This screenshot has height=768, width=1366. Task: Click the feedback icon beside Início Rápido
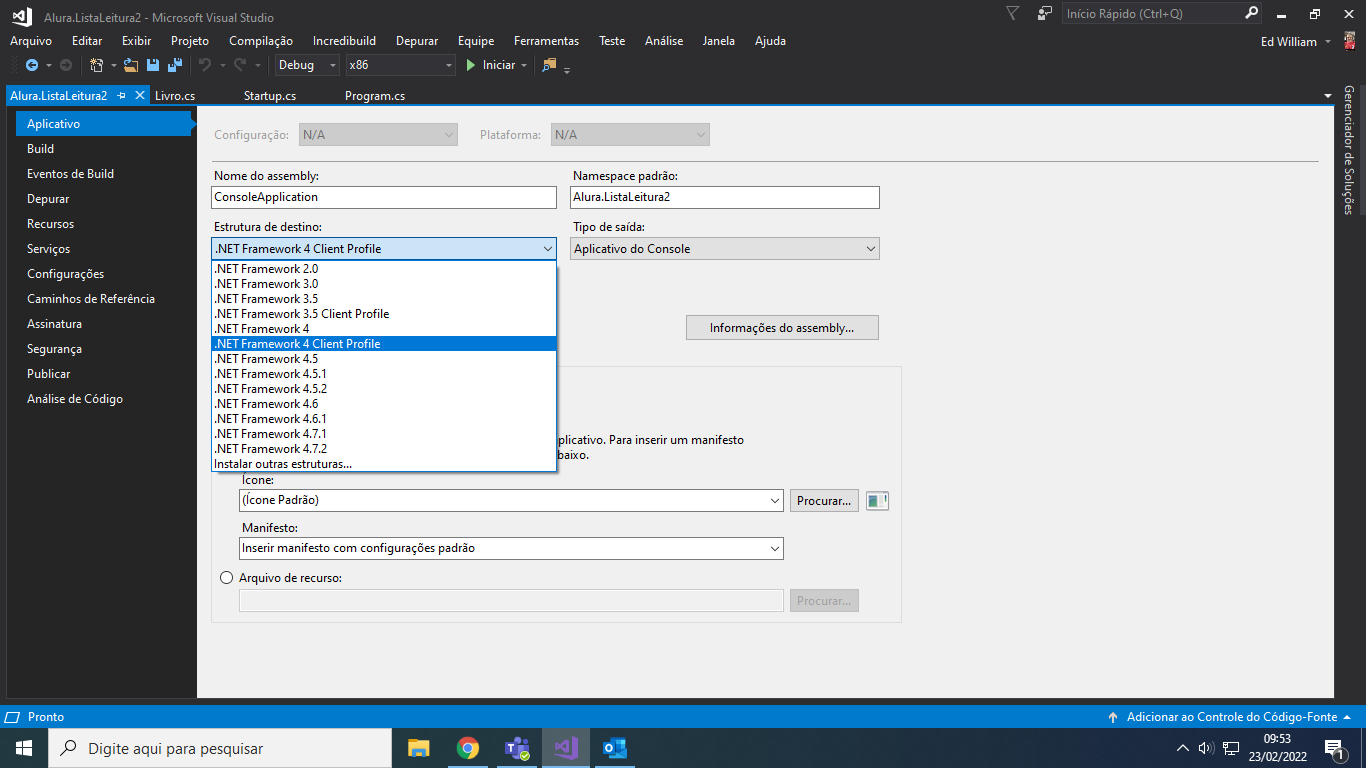[x=1045, y=14]
